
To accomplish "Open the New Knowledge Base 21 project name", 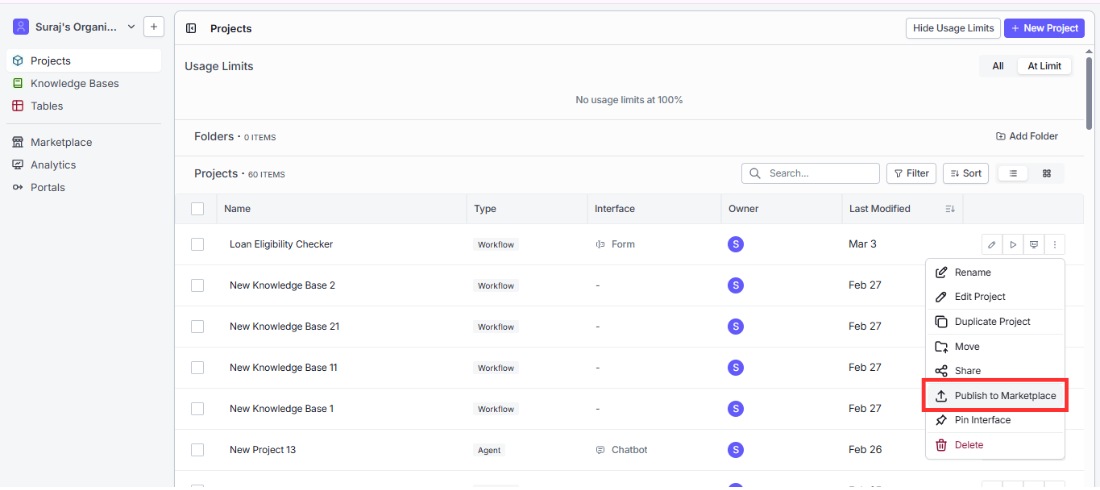I will [285, 326].
